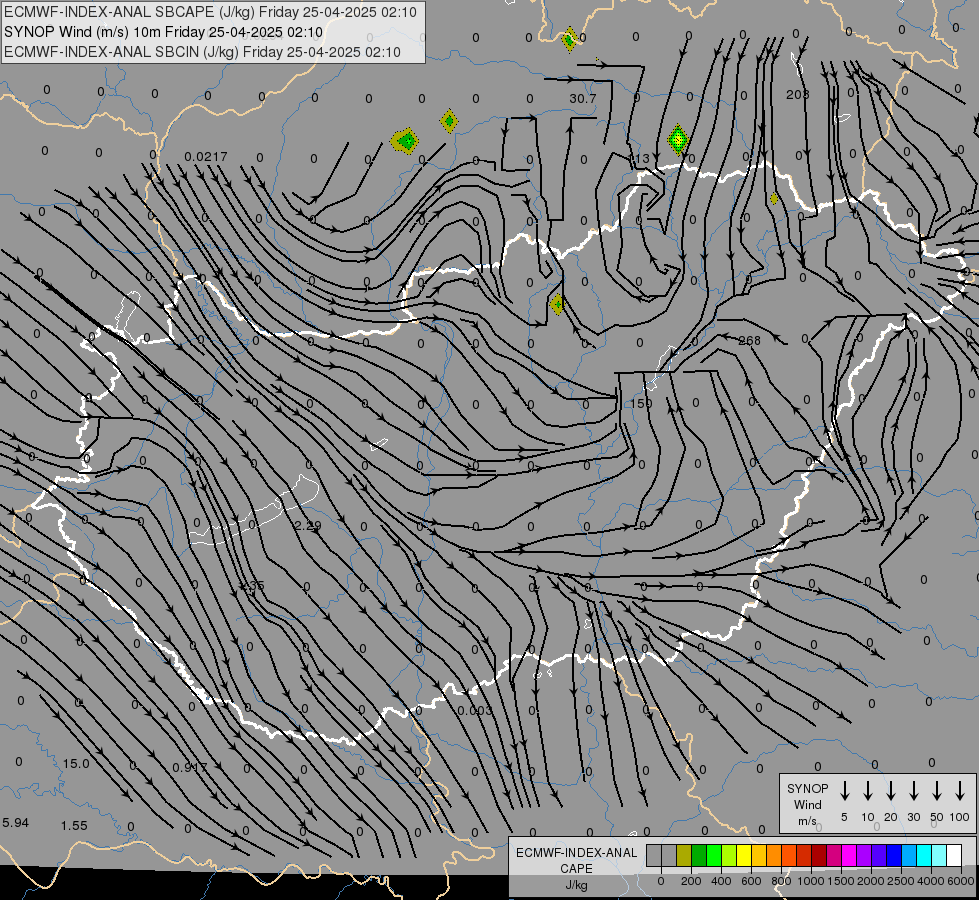Pick the indigo swatch right of 2000 tick
Image resolution: width=979 pixels, height=900 pixels.
click(878, 855)
